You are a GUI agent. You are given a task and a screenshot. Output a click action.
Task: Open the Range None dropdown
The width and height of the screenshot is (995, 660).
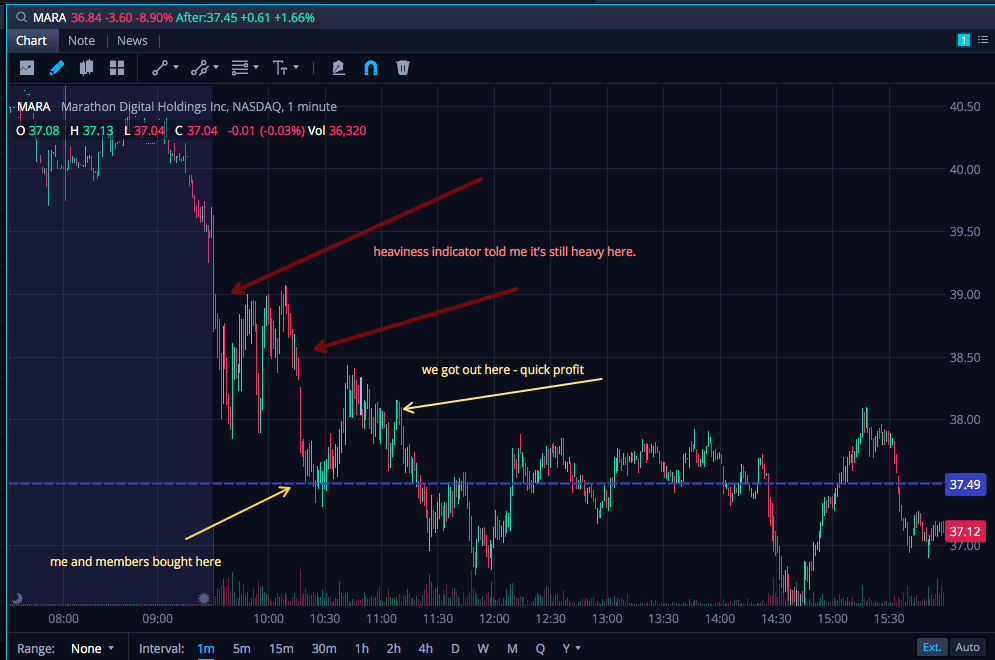click(x=92, y=649)
